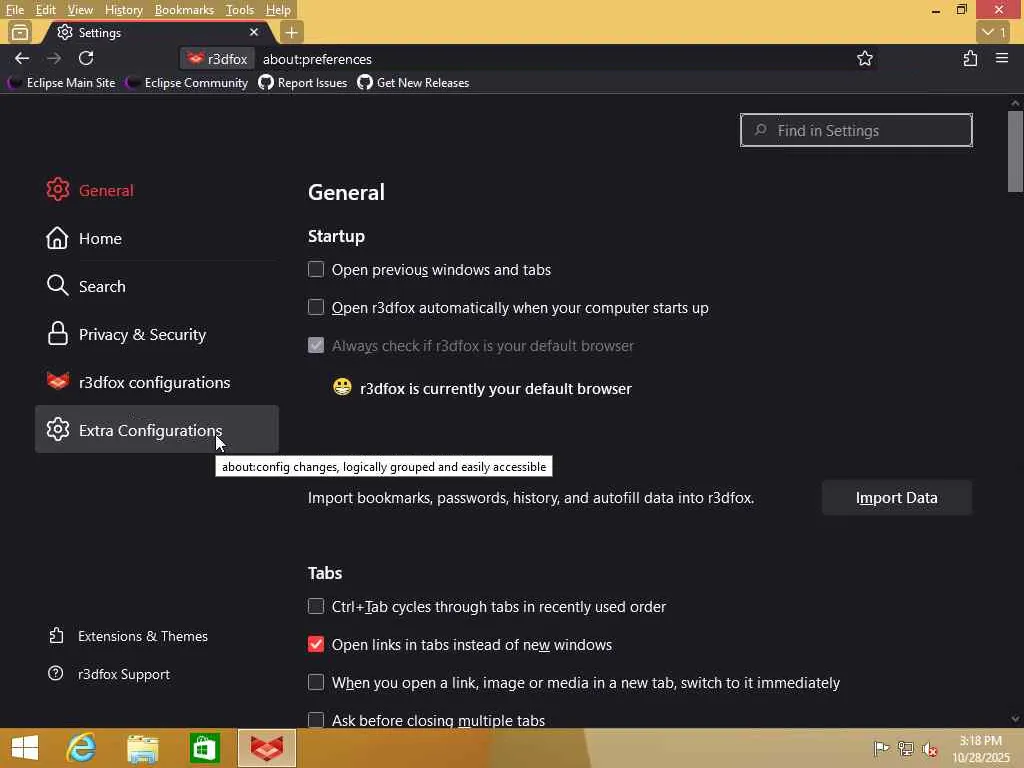Screen dimensions: 1024x768
Task: Focus the Find in Settings search field
Action: pos(856,130)
